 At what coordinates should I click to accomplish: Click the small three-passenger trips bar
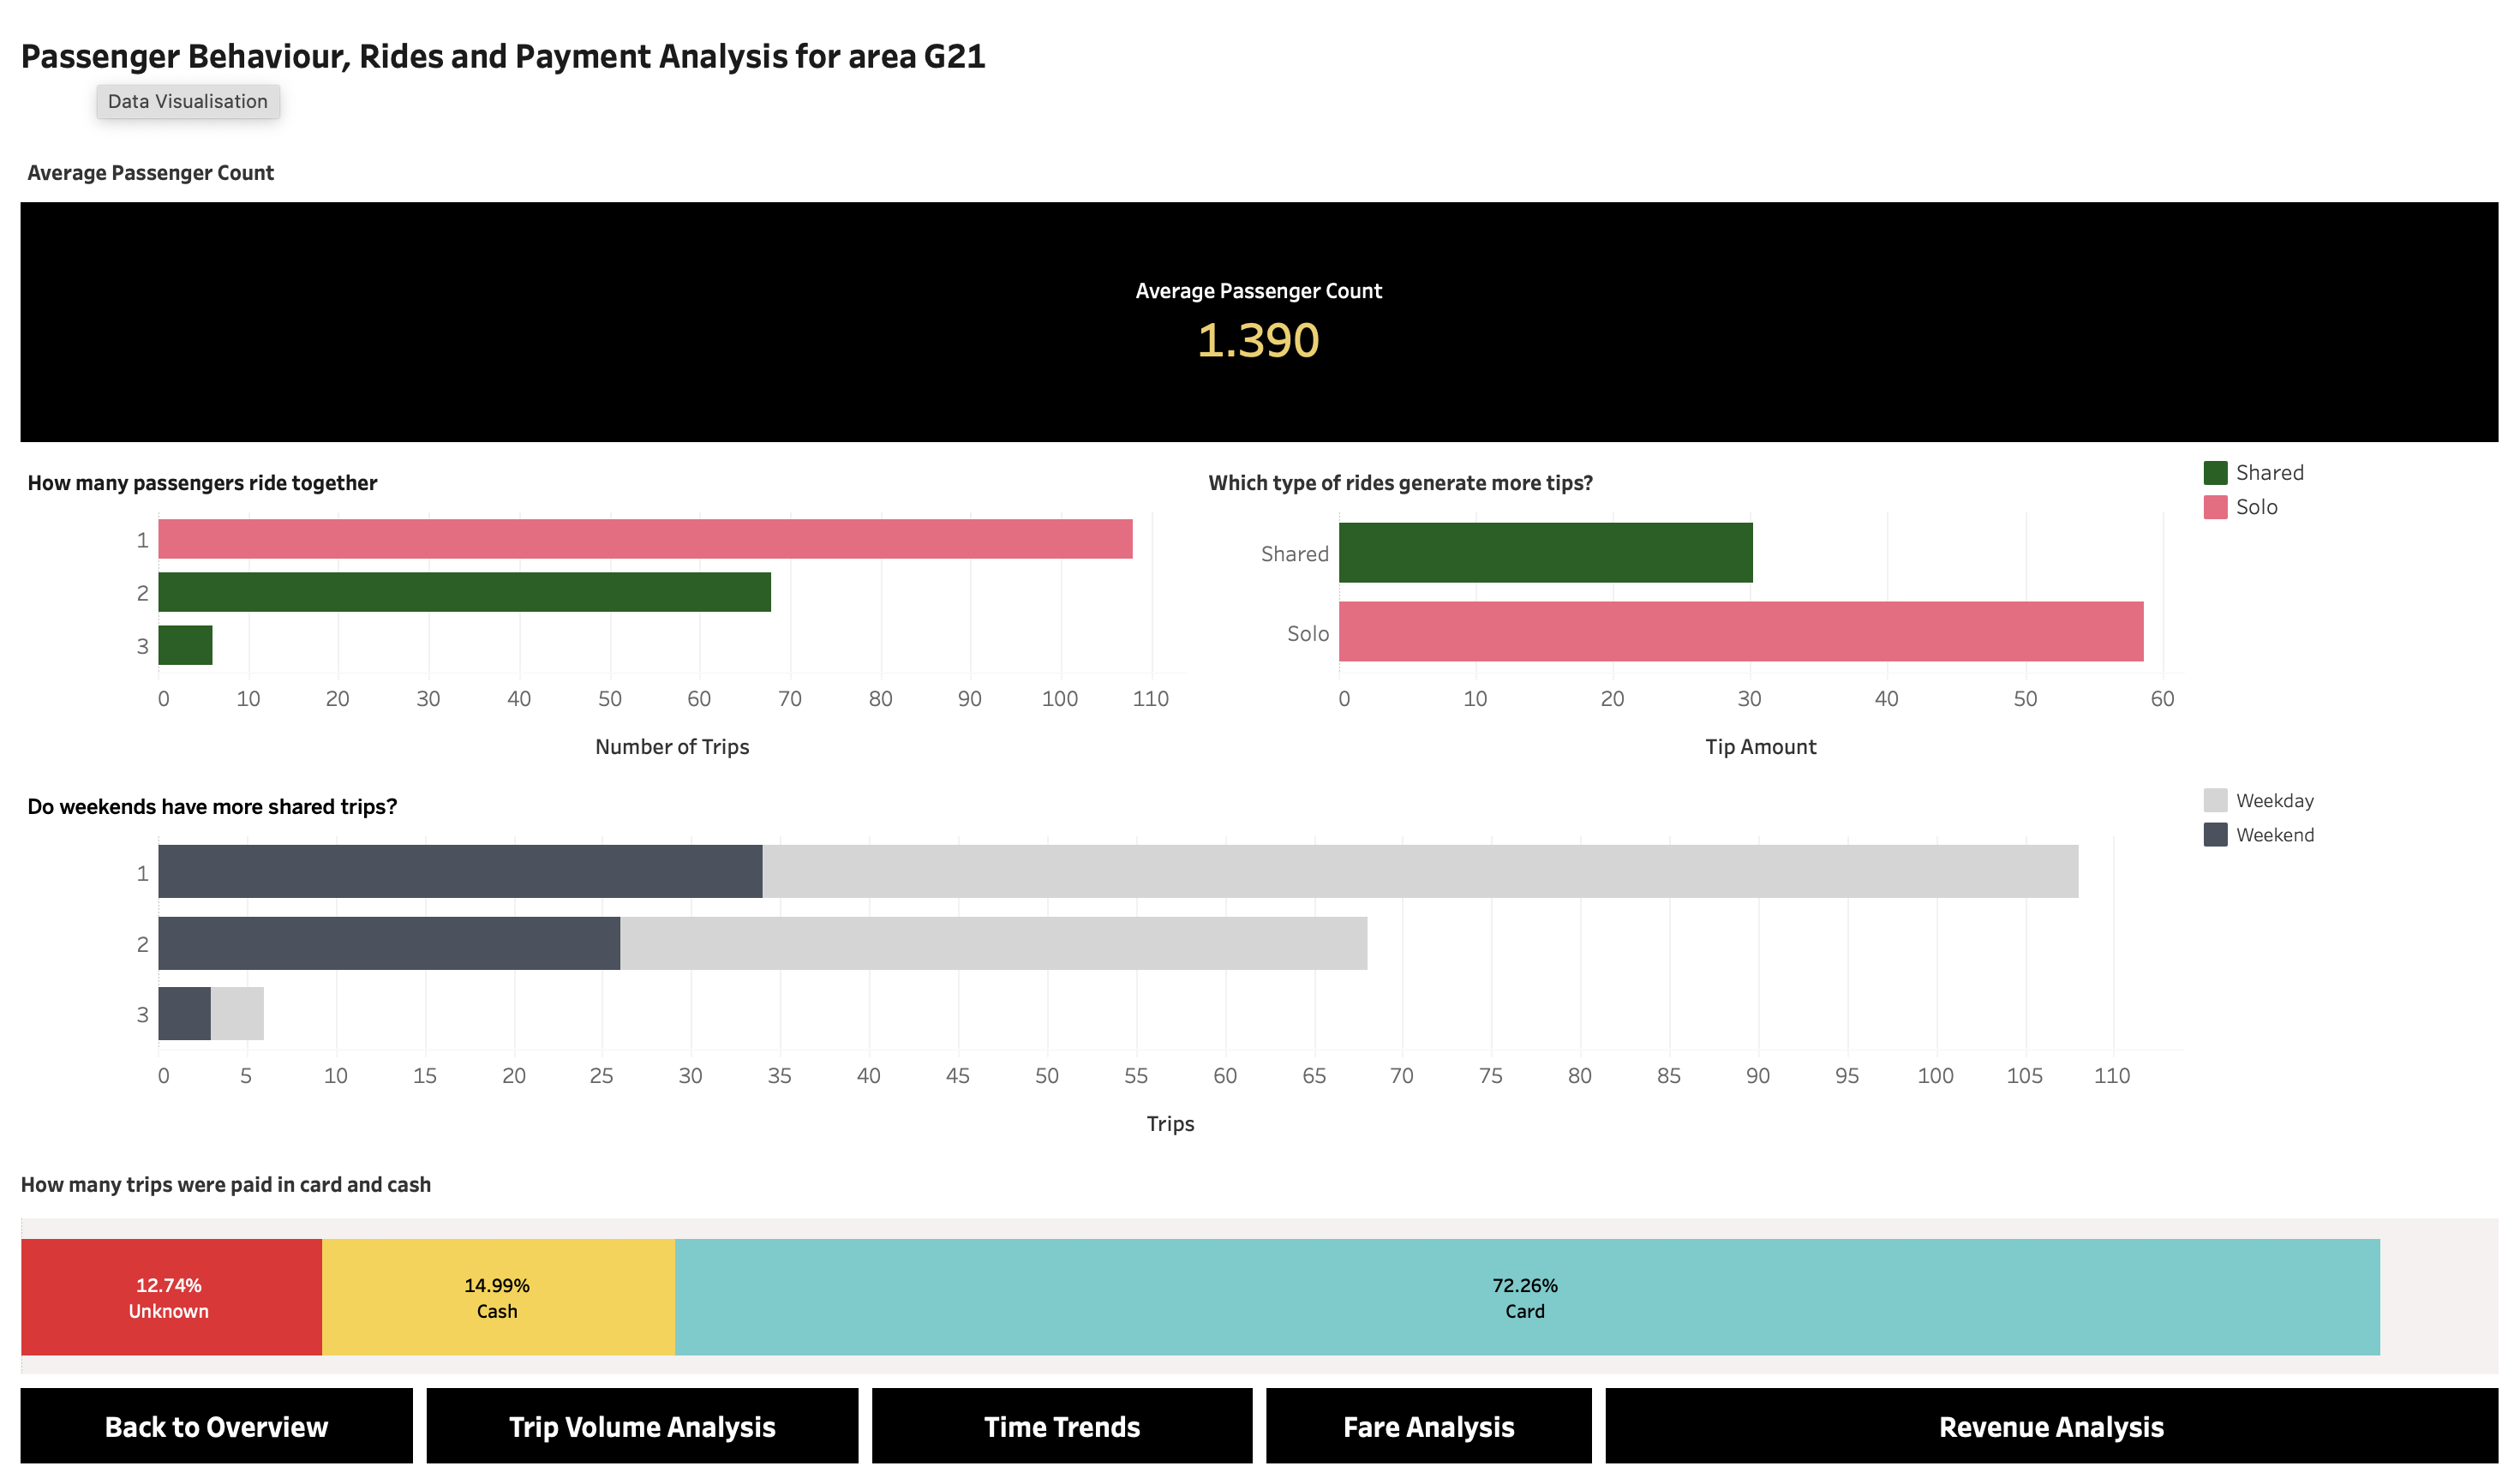click(x=185, y=645)
